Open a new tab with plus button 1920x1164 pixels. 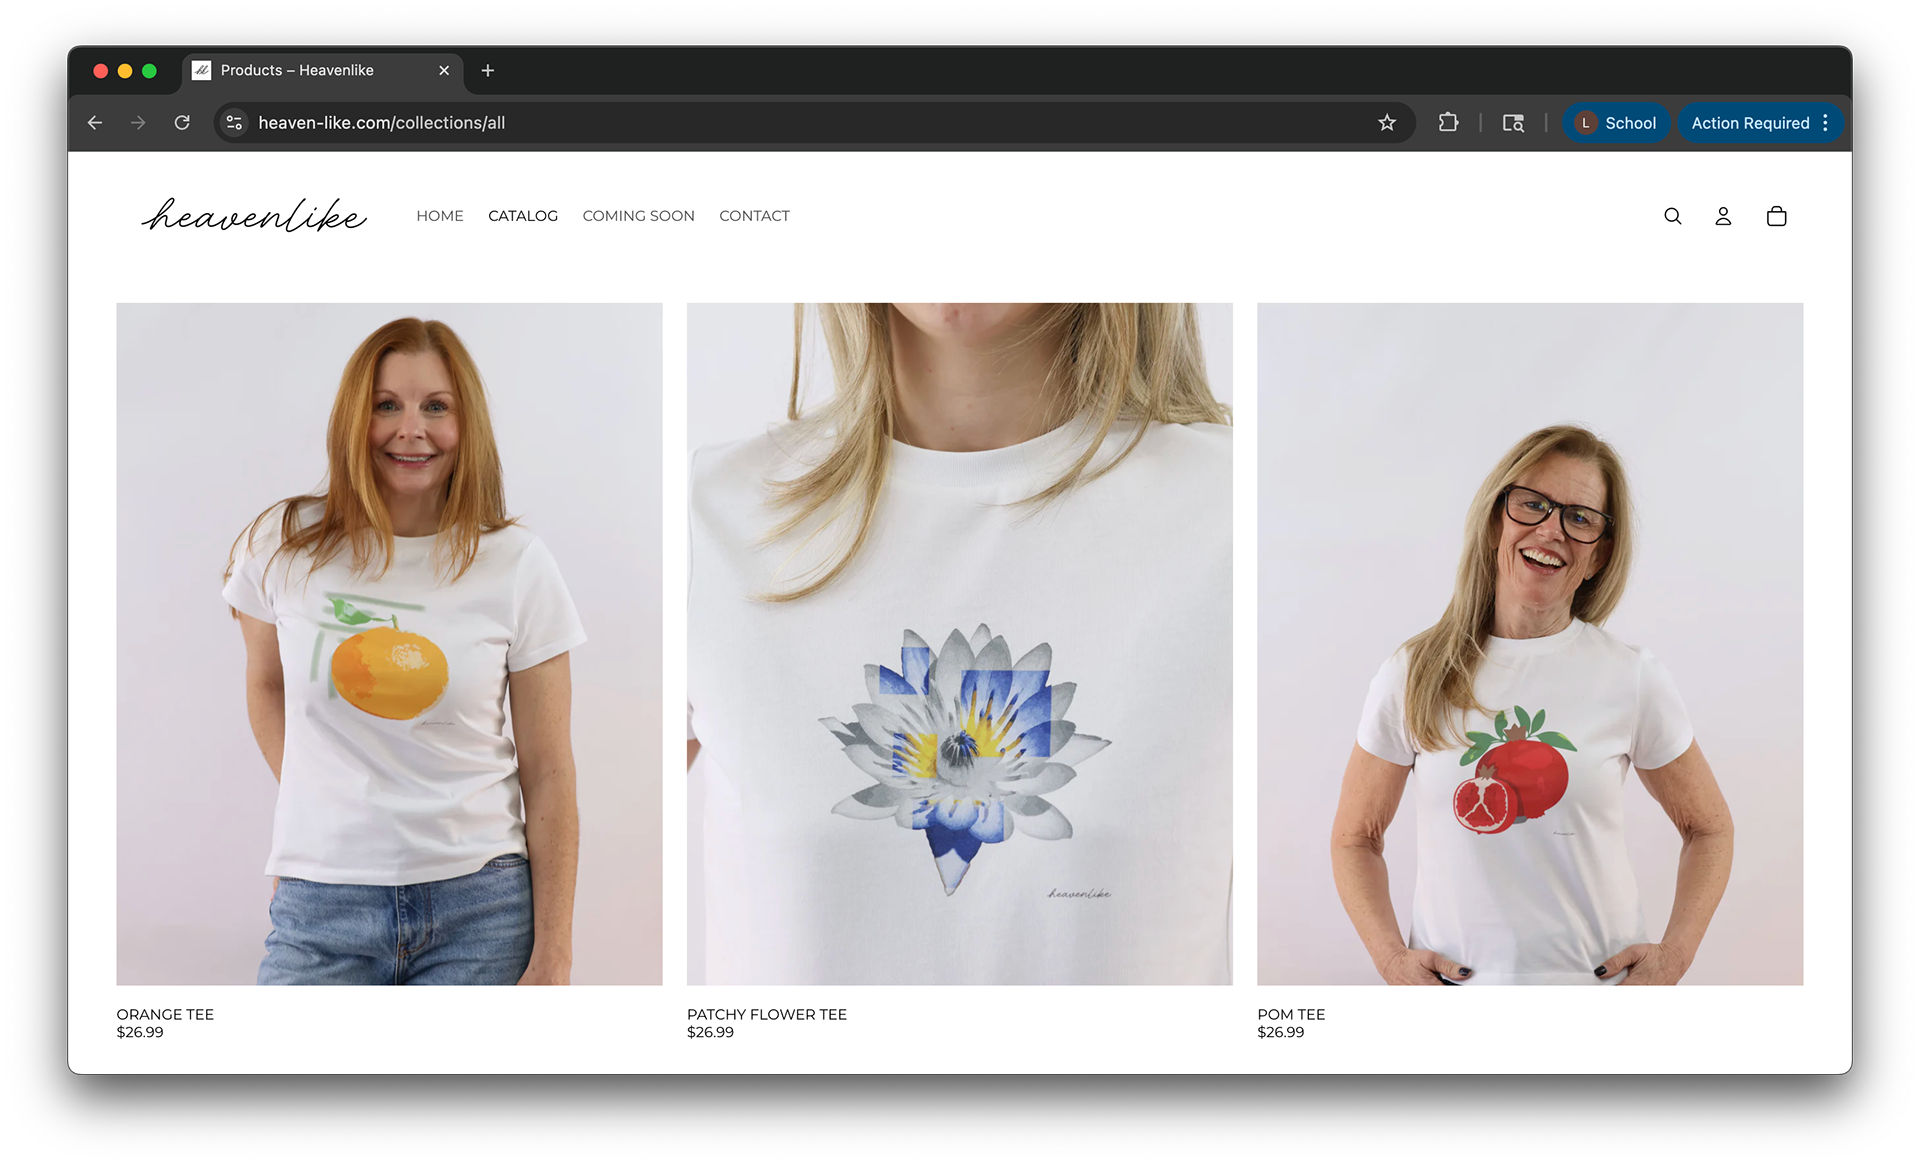coord(488,71)
